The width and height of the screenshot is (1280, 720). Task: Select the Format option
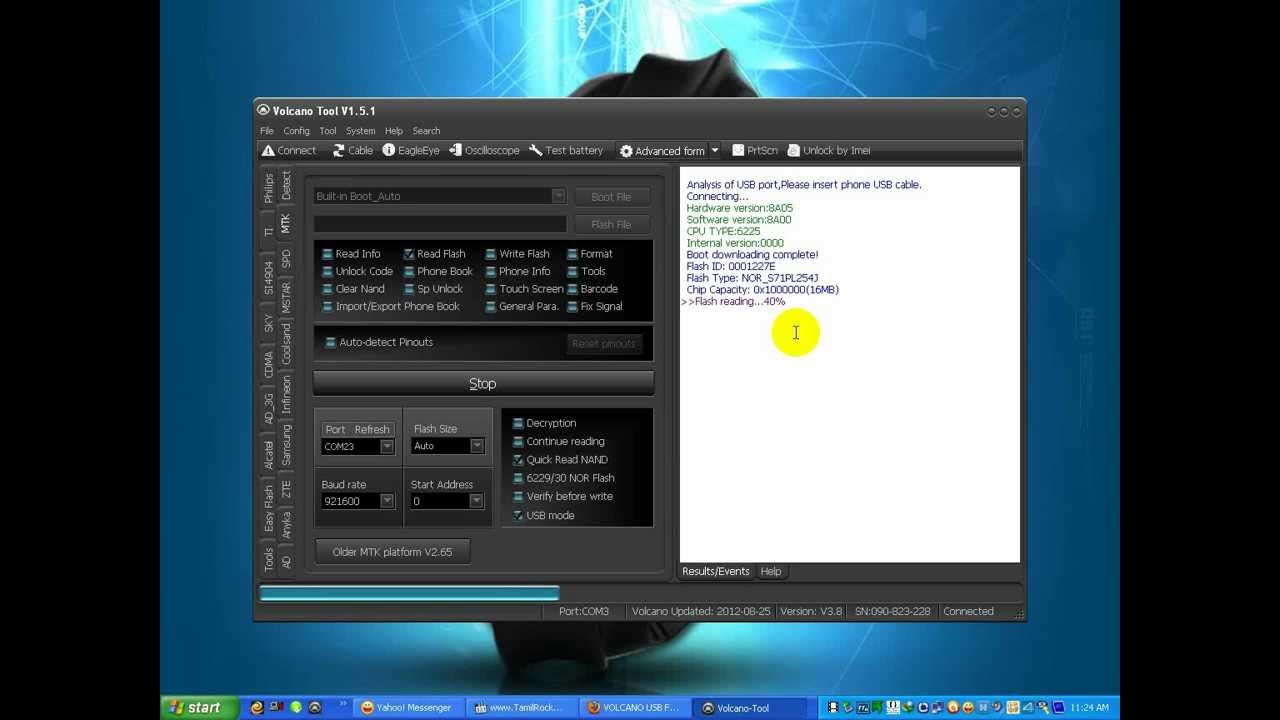[590, 254]
